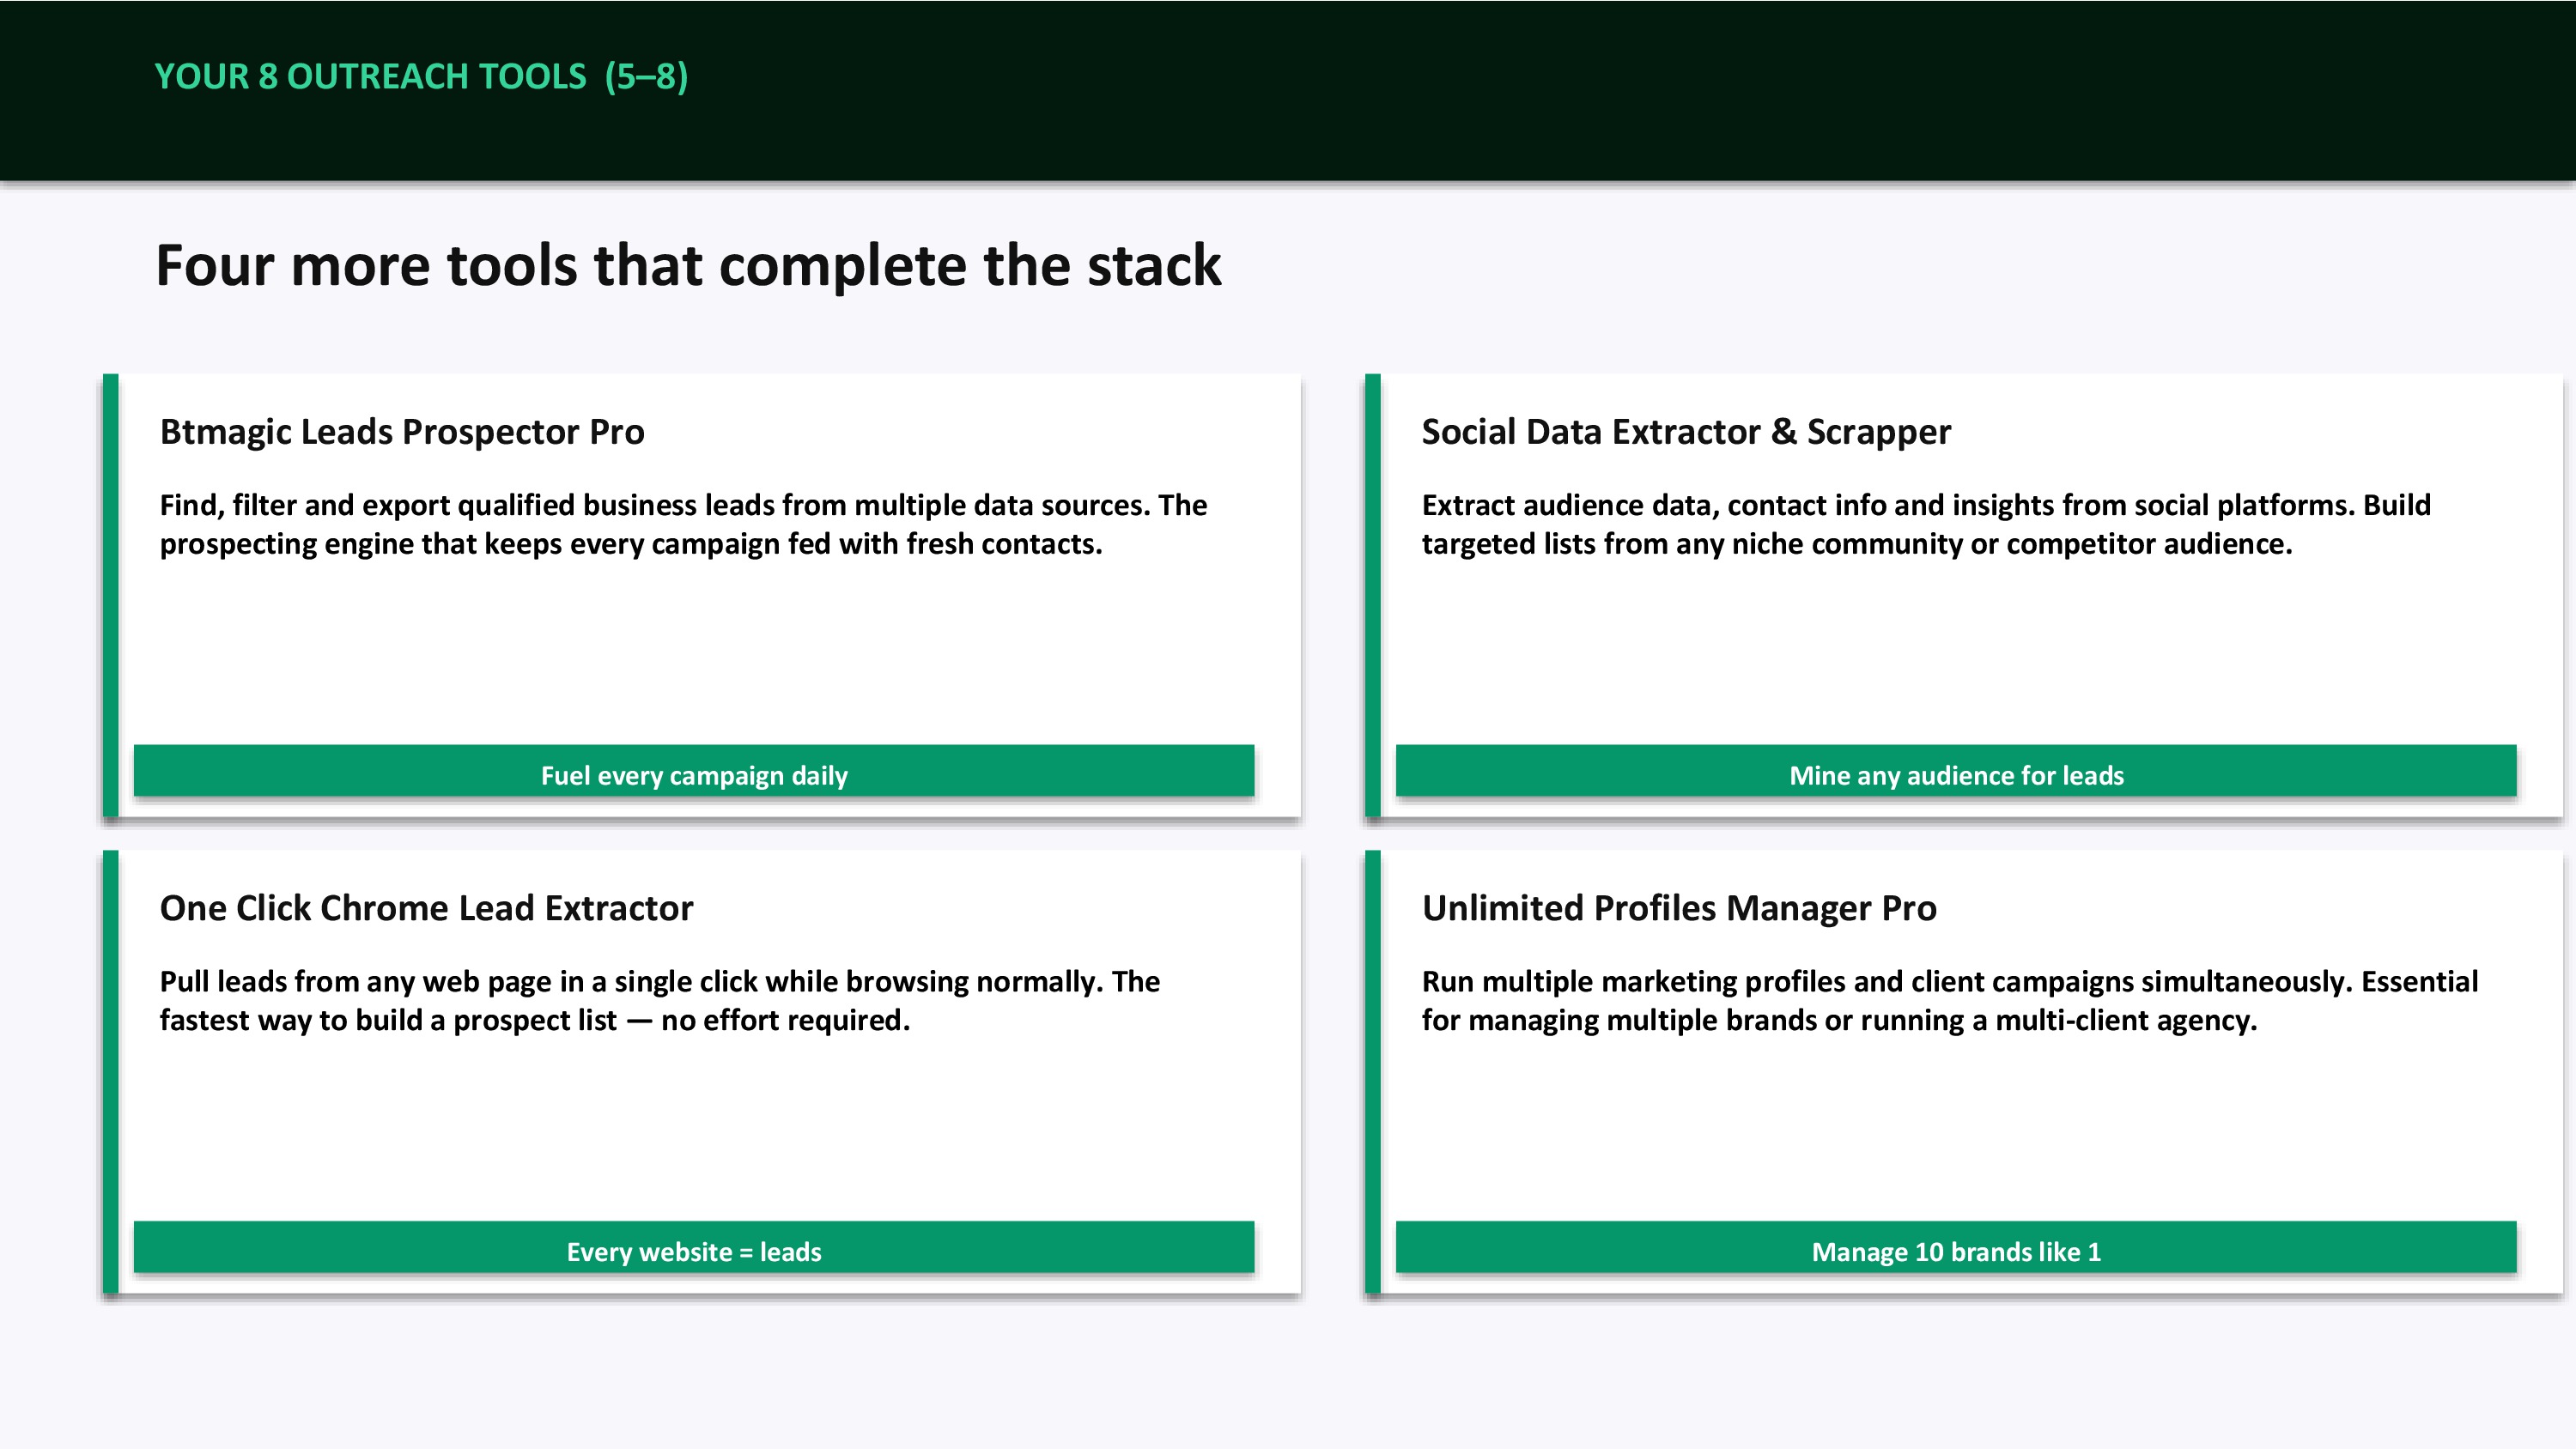Click the Profiles Manager description paragraph
This screenshot has width=2576, height=1449.
(1949, 1000)
